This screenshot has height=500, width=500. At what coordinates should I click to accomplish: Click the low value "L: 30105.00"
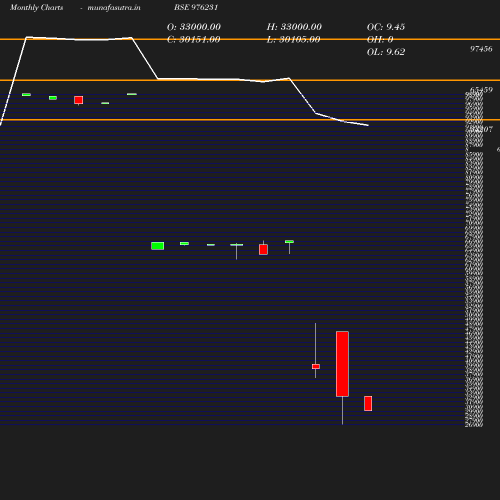click(x=294, y=39)
